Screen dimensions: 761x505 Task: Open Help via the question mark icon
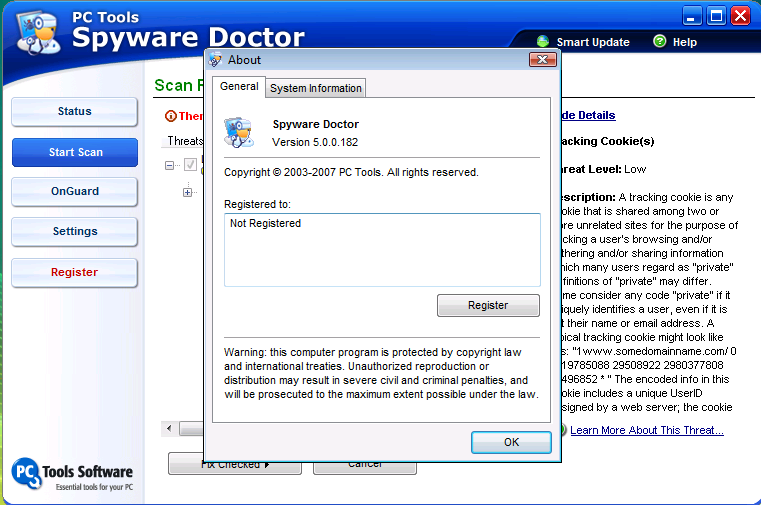[660, 42]
